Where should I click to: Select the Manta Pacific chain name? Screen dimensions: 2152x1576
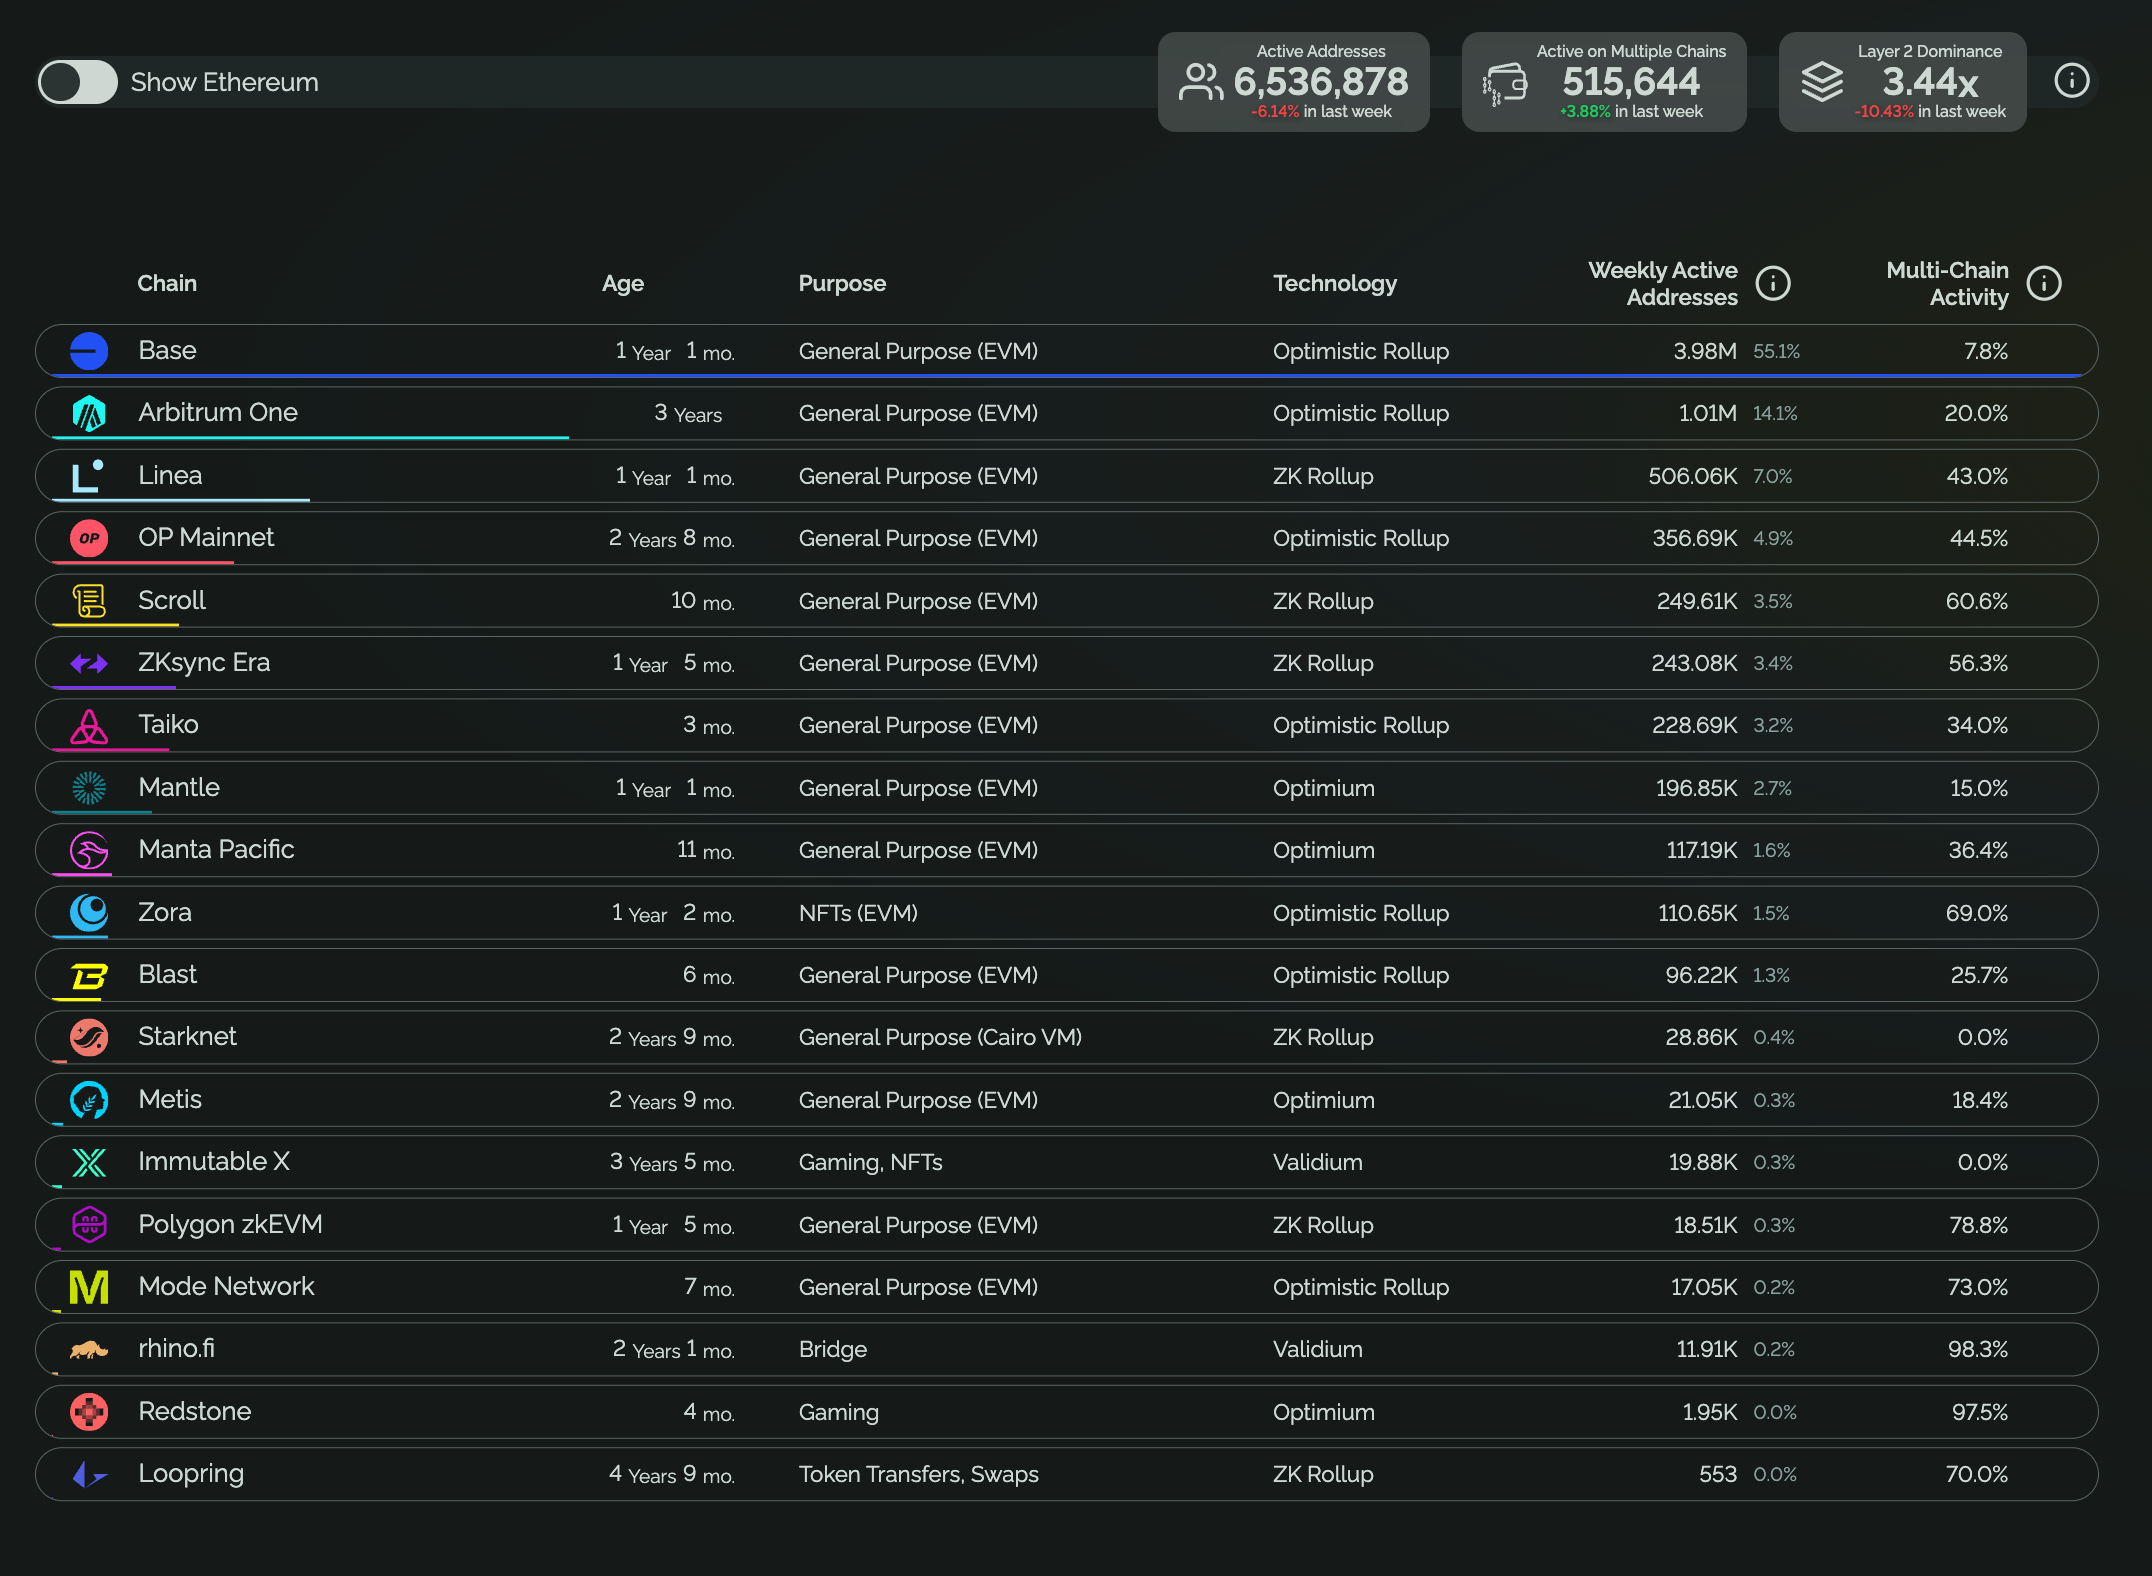point(216,849)
